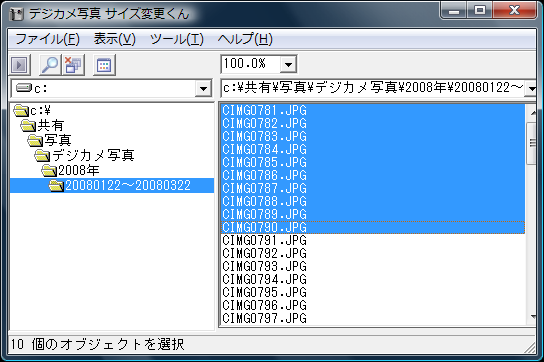Close the サイズ変更くん window
Screen dimensions: 544x362
(515, 11)
